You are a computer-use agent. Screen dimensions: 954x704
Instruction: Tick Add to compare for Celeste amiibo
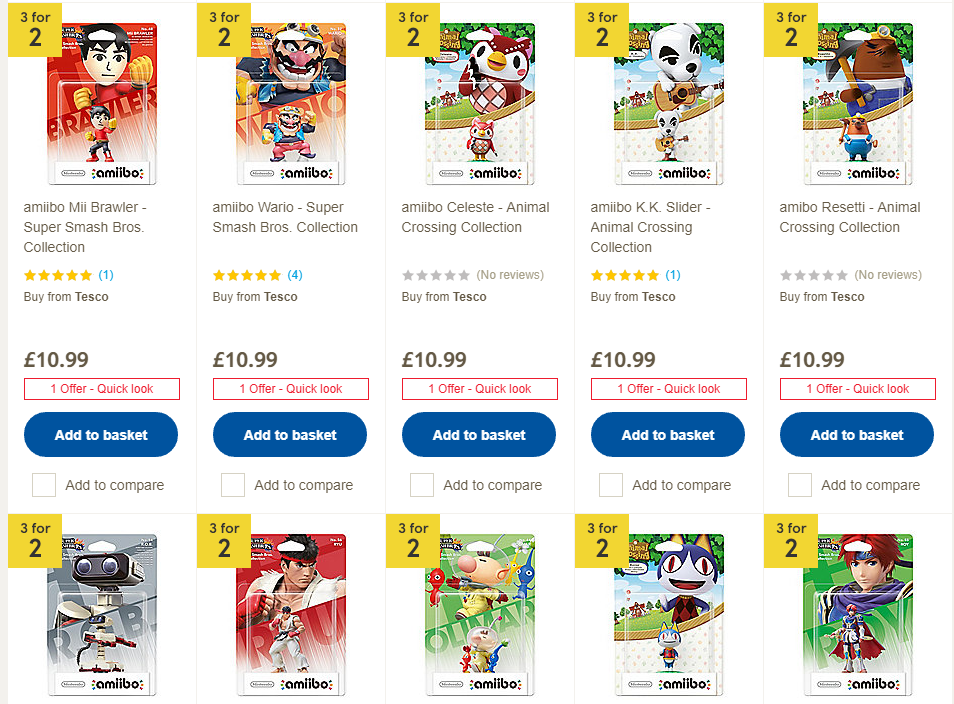(422, 485)
